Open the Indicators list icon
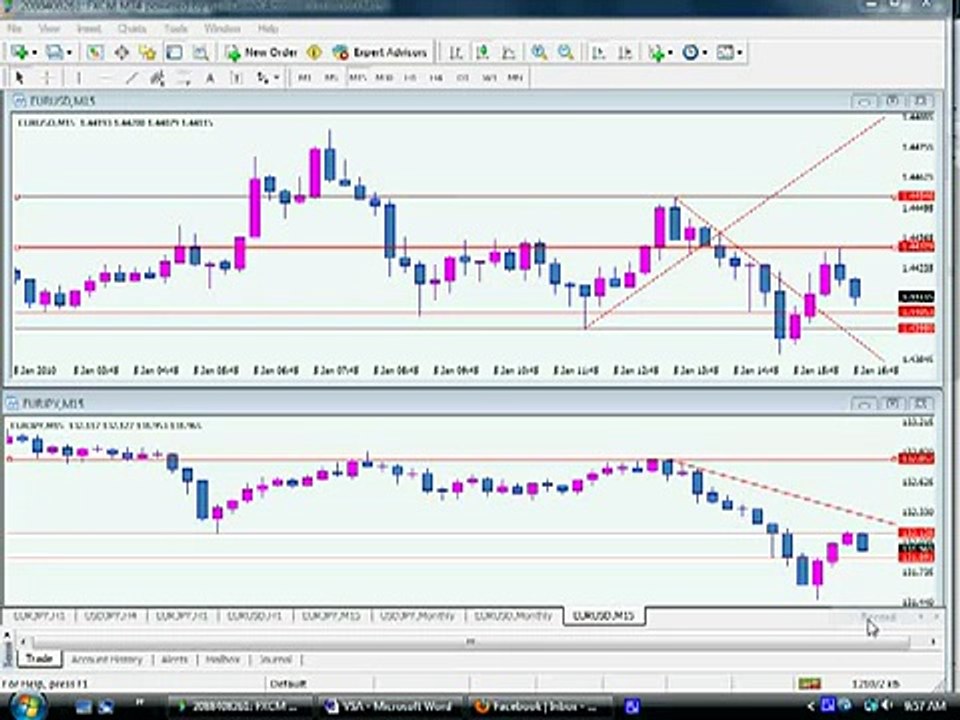The image size is (960, 720). pos(657,53)
